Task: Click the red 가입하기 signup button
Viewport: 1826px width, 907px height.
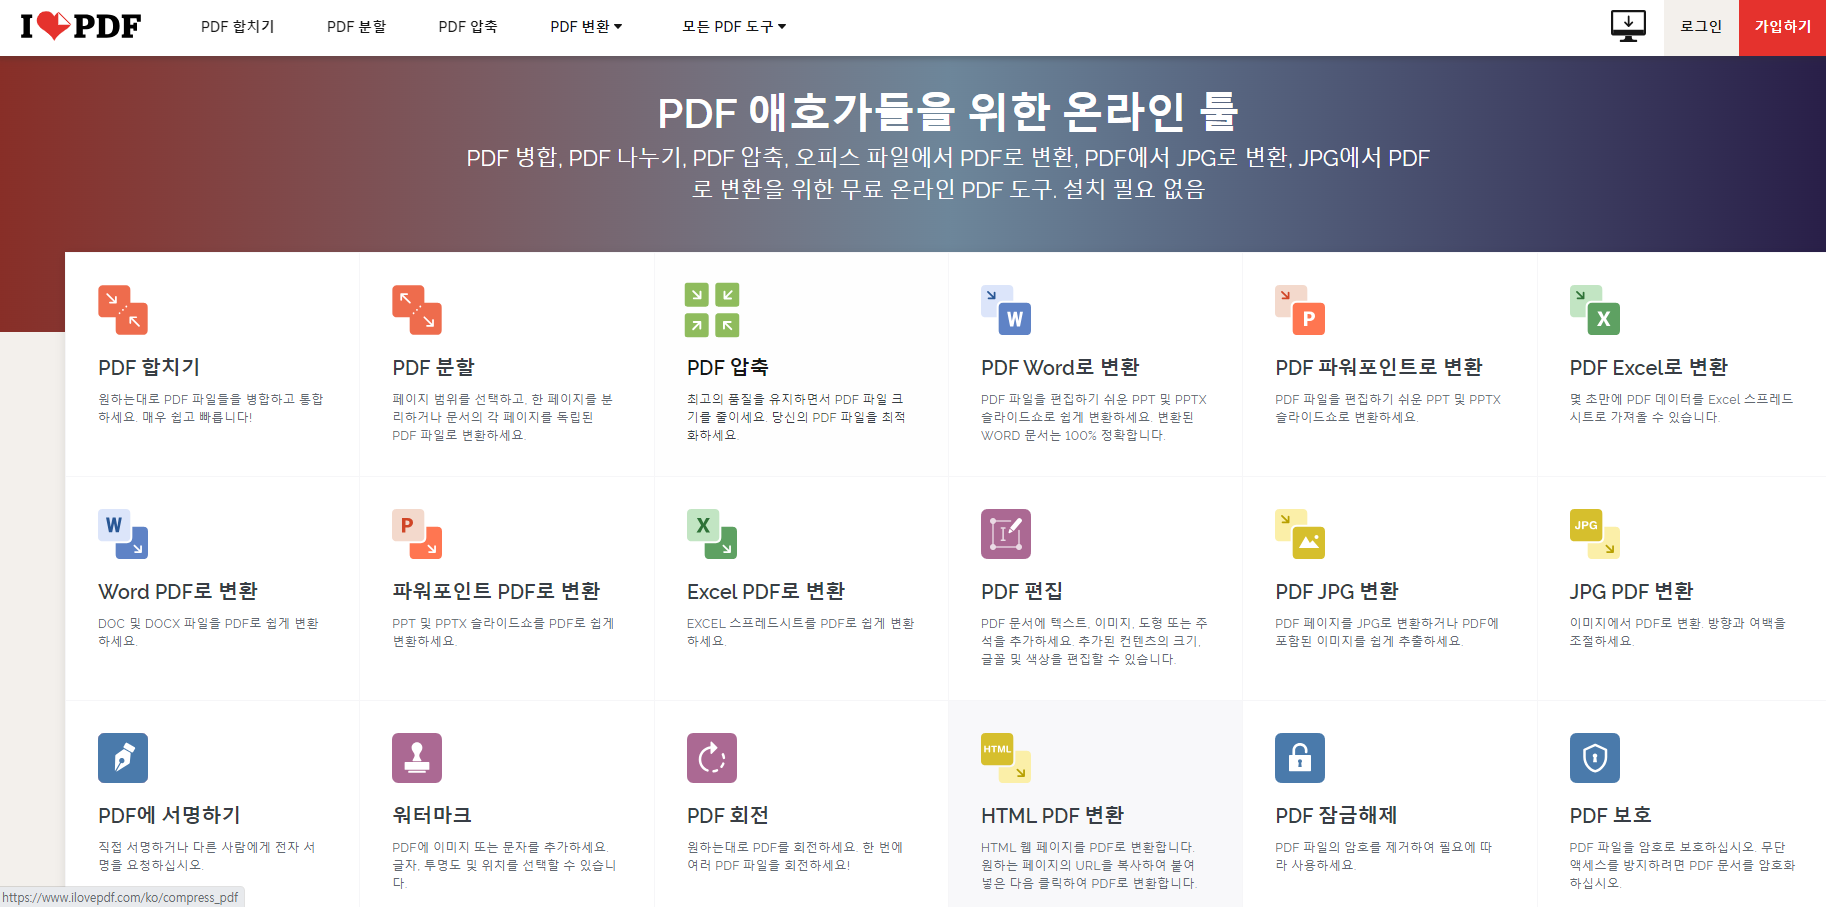Action: coord(1782,27)
